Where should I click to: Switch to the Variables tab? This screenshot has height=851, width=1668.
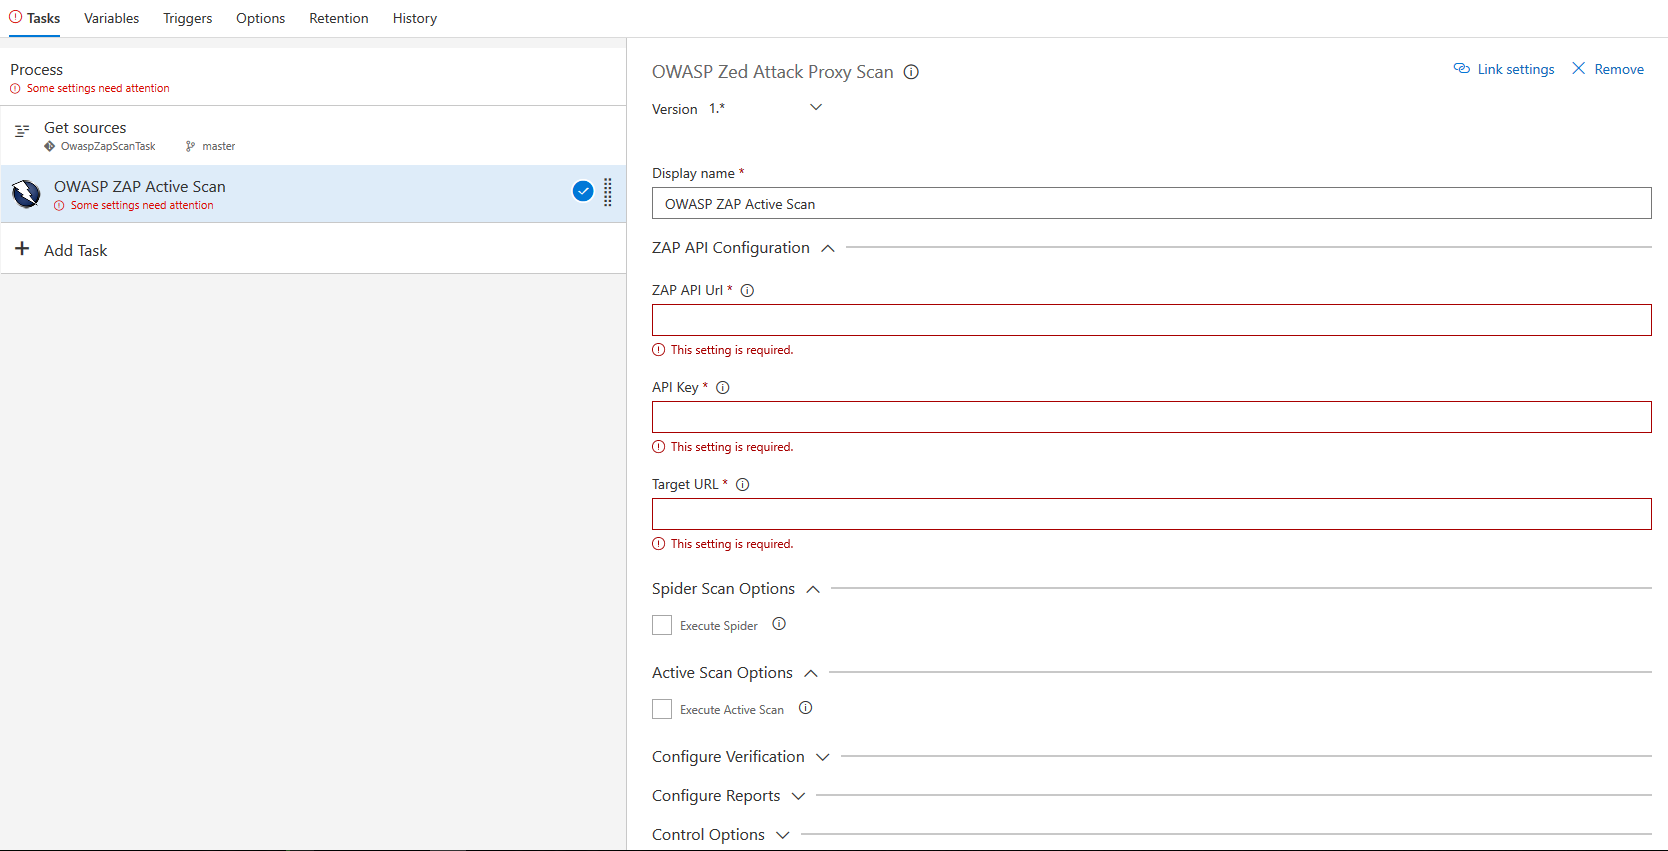click(x=112, y=18)
